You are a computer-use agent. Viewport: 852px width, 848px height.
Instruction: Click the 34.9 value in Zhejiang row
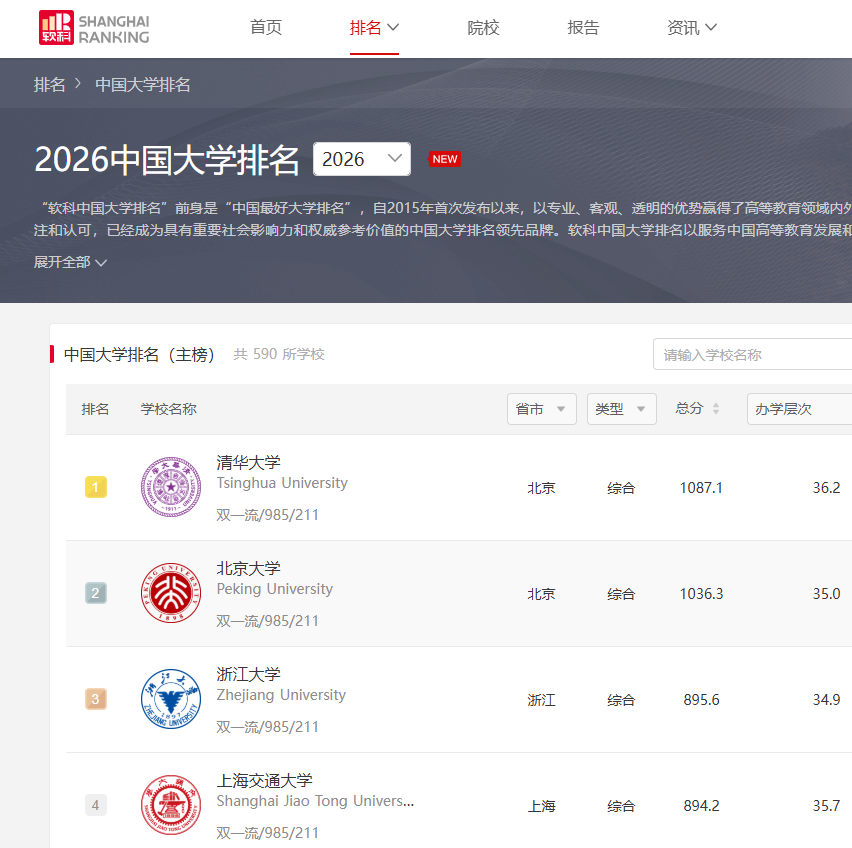click(826, 700)
